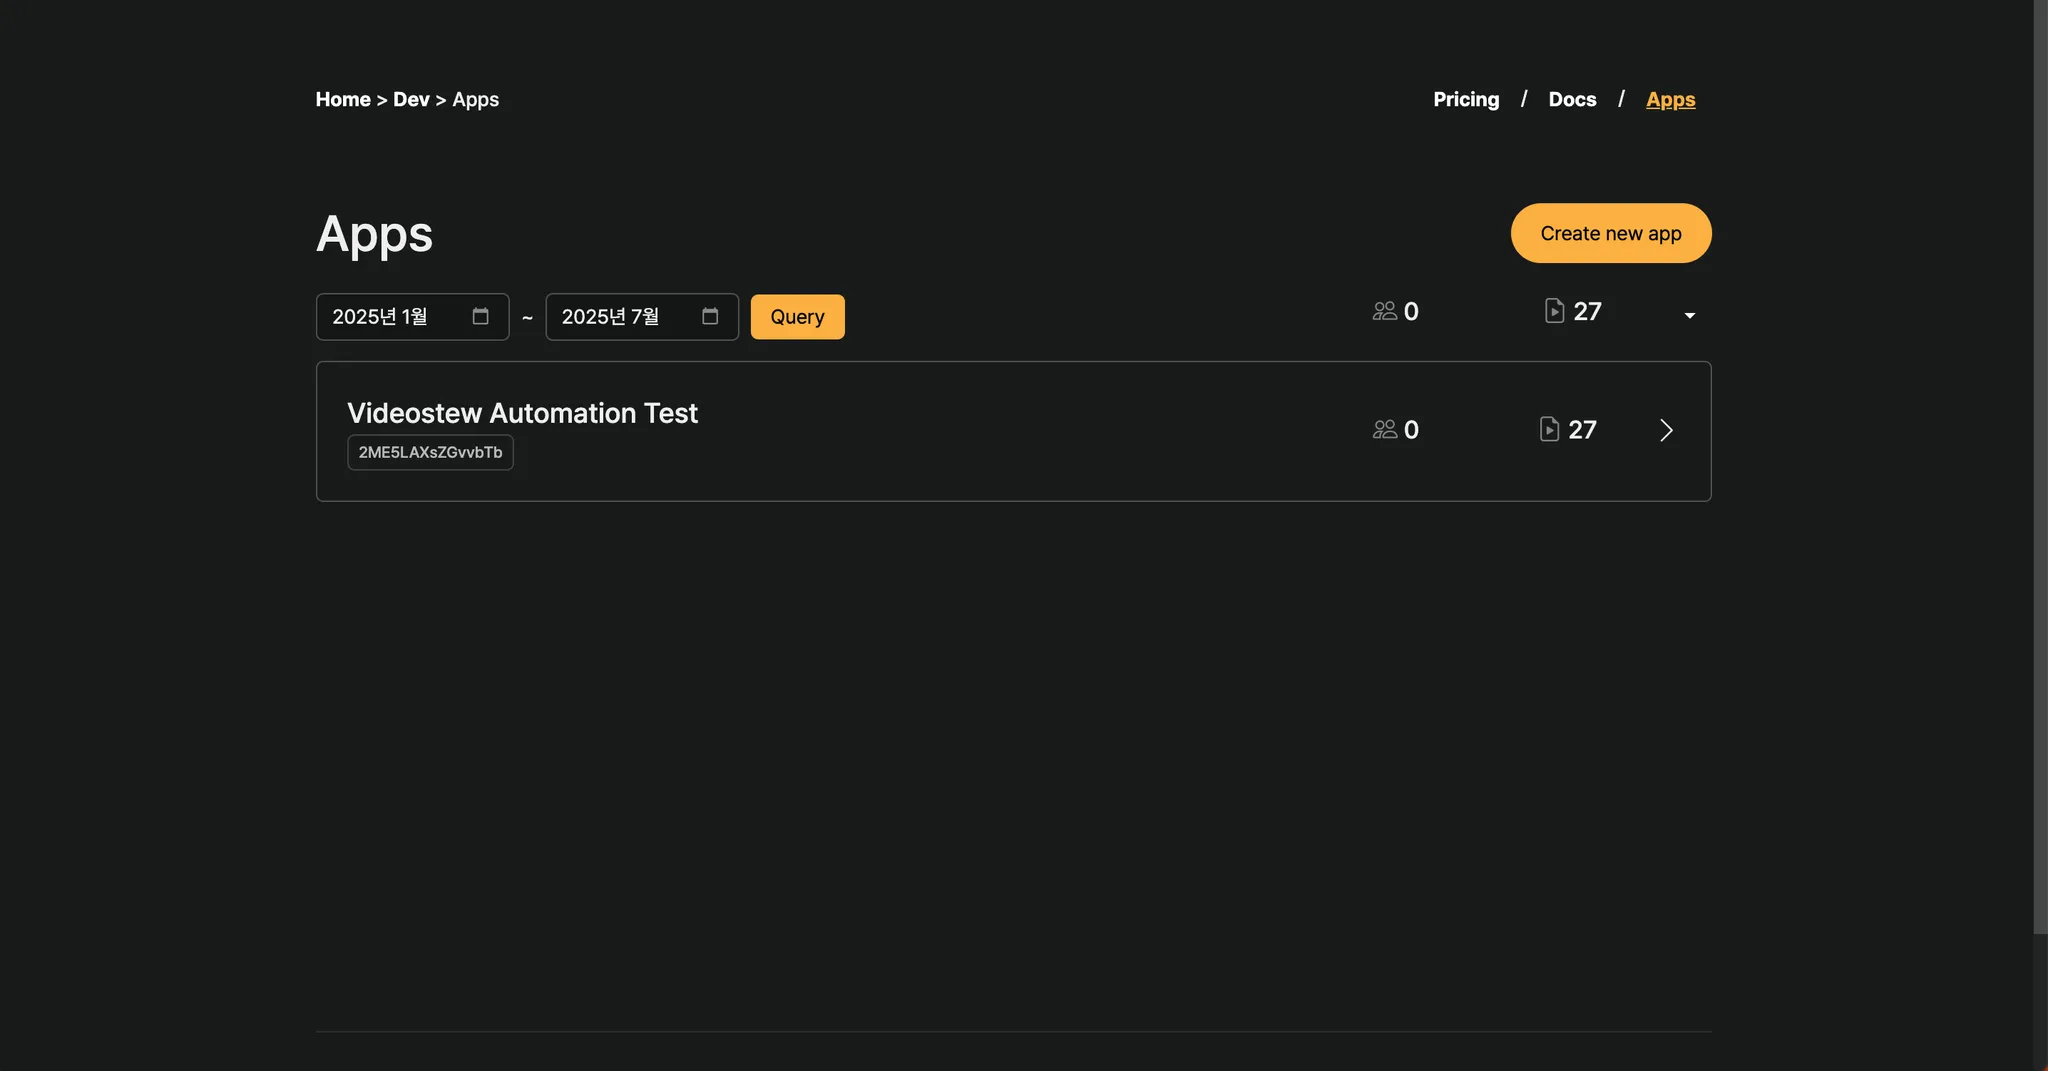Viewport: 2048px width, 1071px height.
Task: Expand the summary dropdown caret
Action: click(x=1689, y=316)
